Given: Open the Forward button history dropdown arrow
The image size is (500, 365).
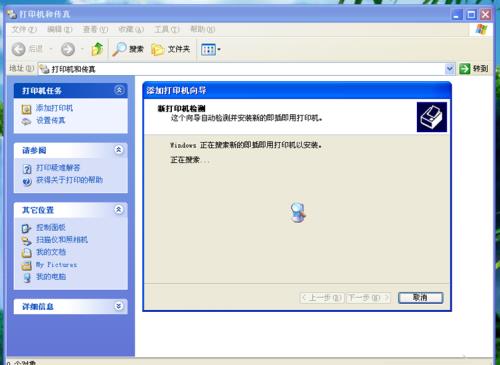Looking at the screenshot, I should click(x=82, y=49).
